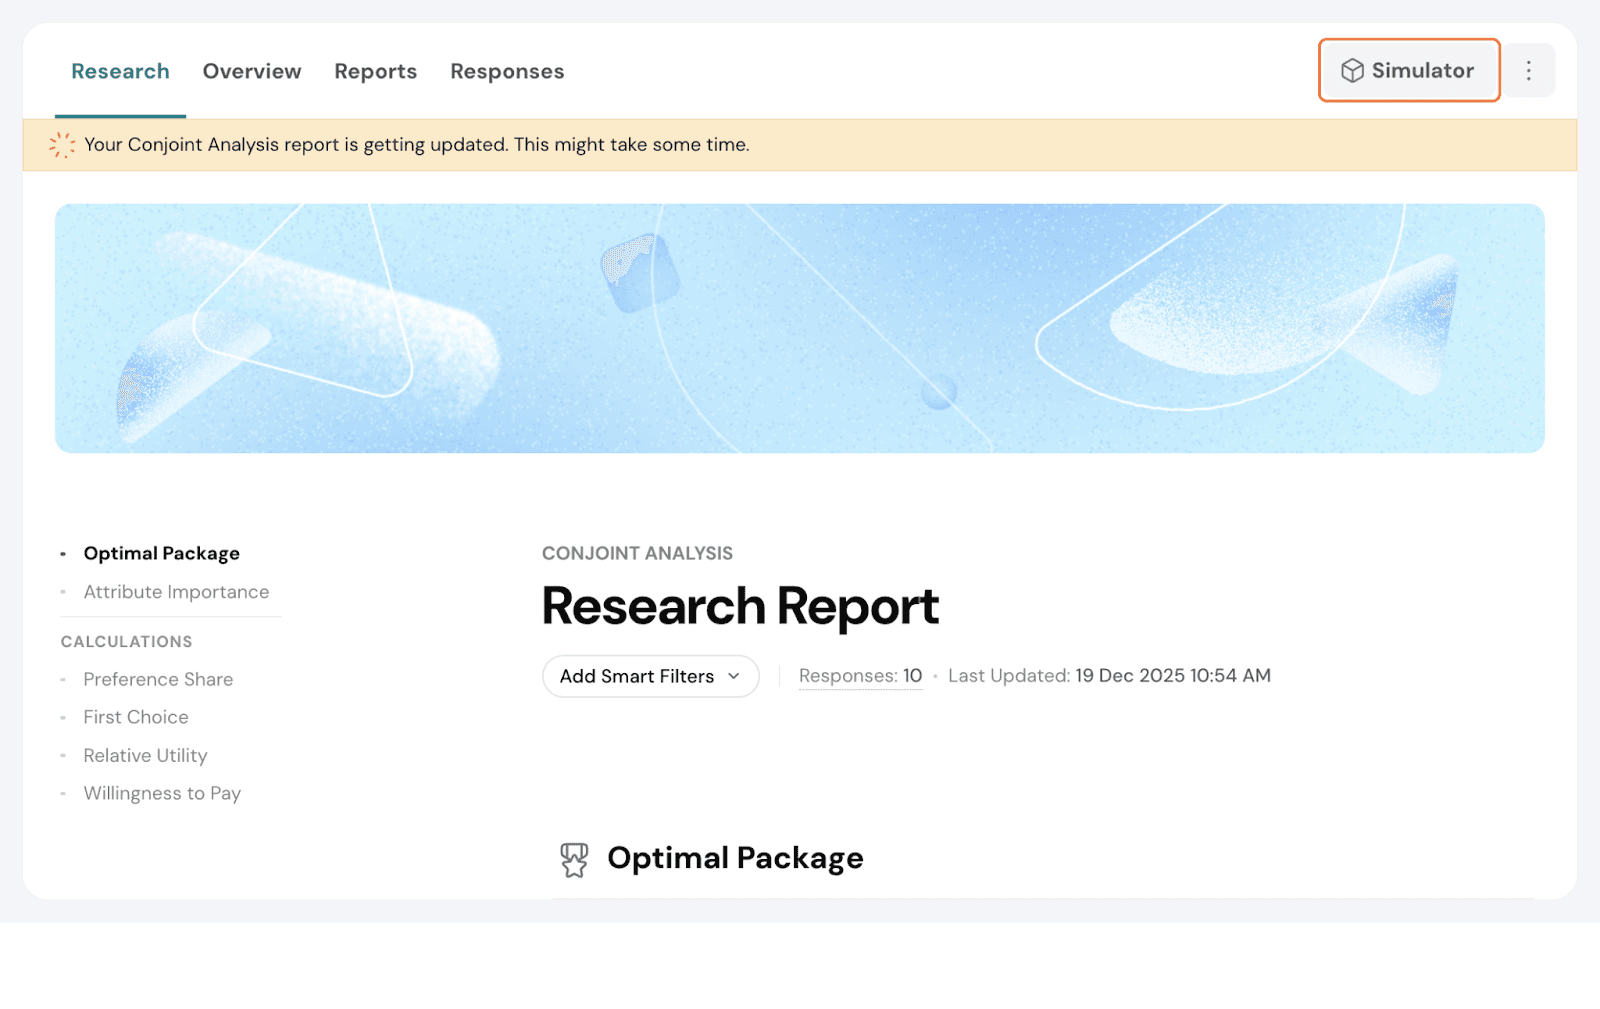
Task: Open the Reports tab
Action: tap(375, 72)
